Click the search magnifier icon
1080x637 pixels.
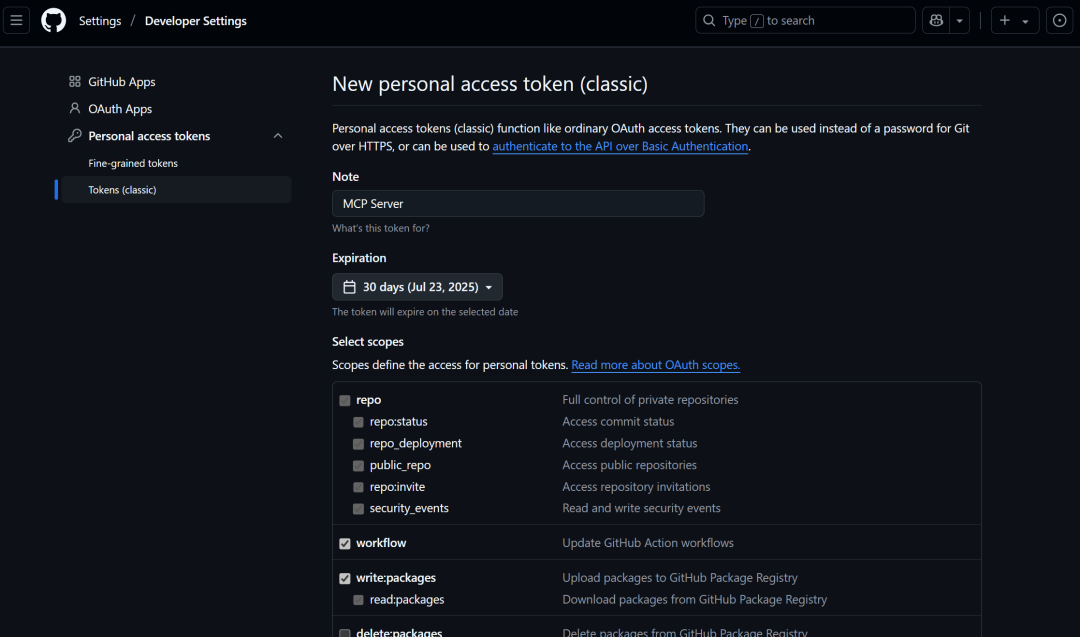[709, 20]
